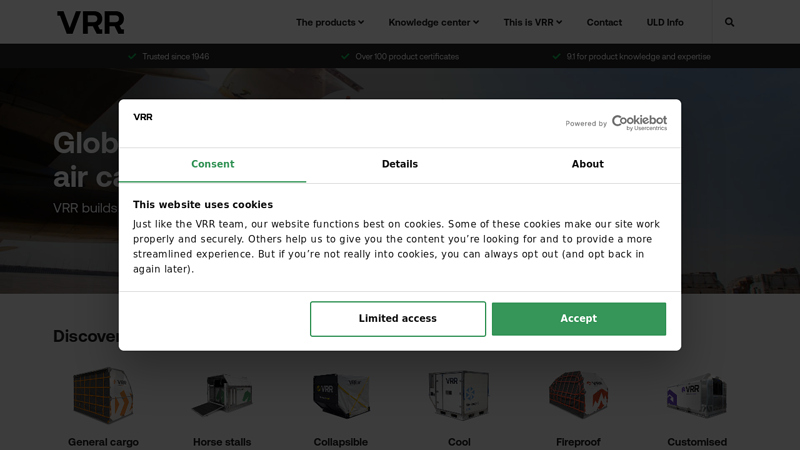The height and width of the screenshot is (450, 800).
Task: Click the Horse stalls label
Action: click(222, 442)
